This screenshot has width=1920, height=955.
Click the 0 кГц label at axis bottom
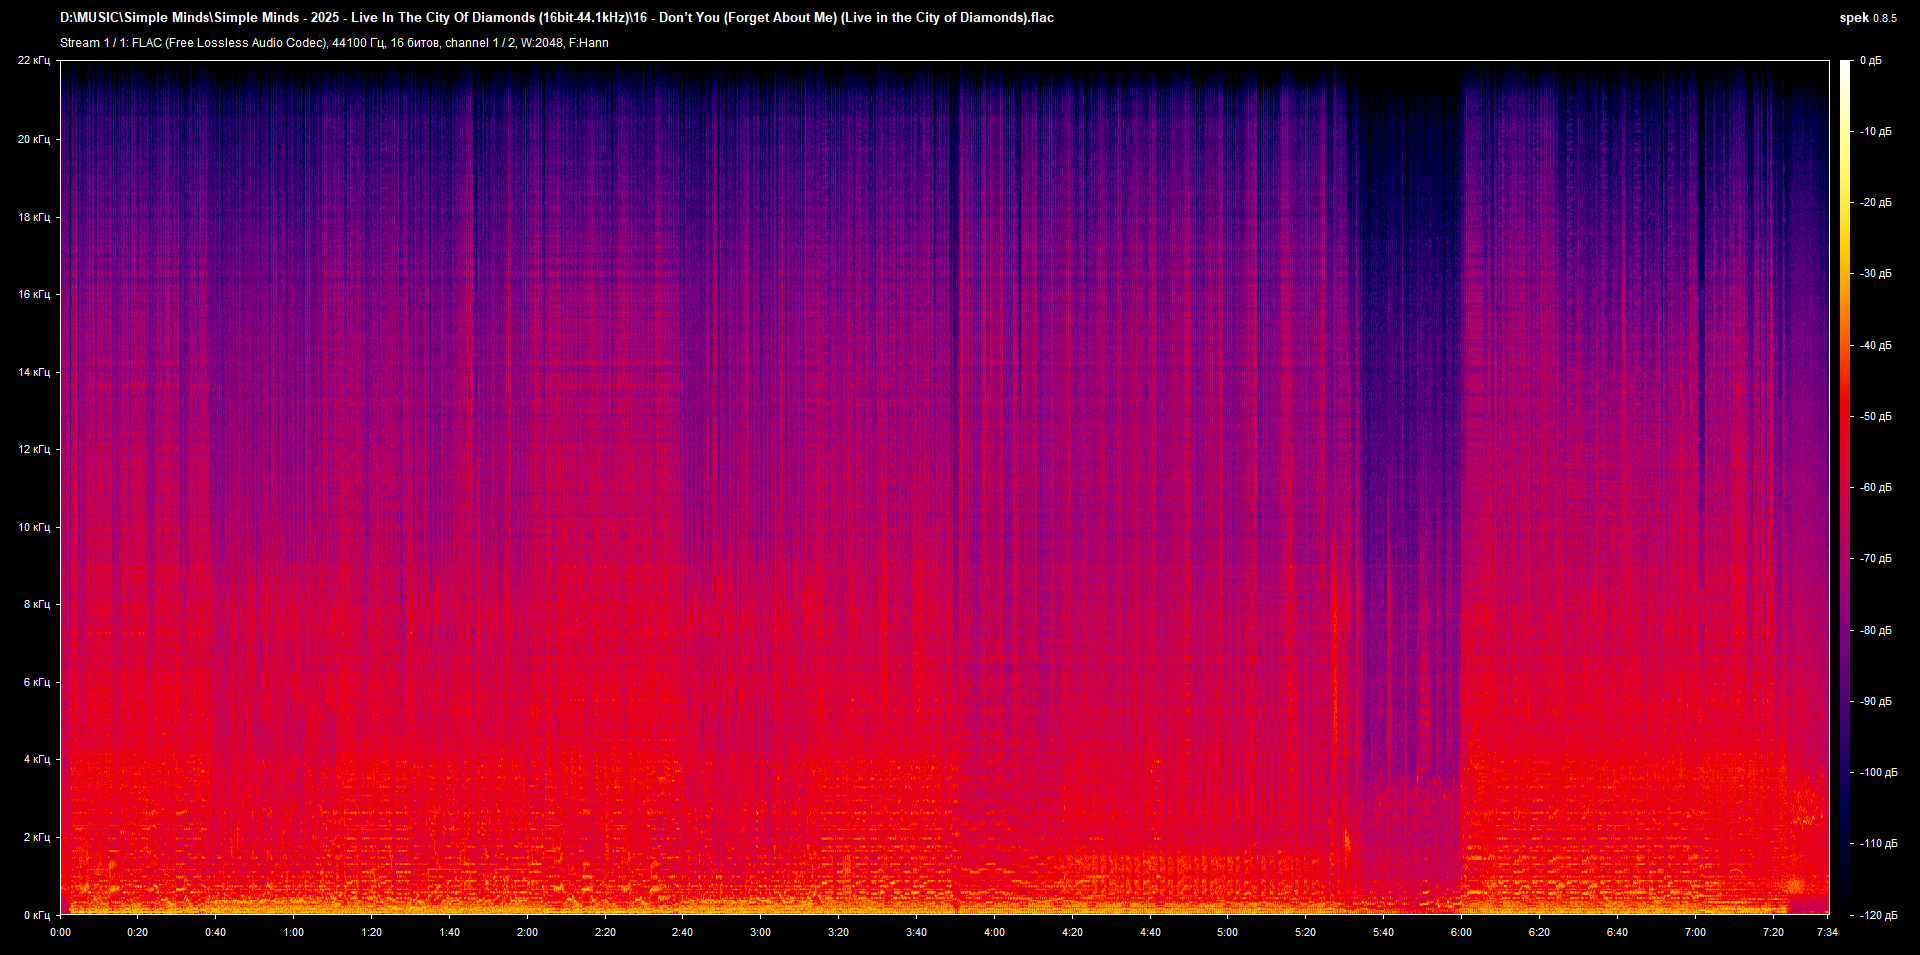[x=37, y=913]
